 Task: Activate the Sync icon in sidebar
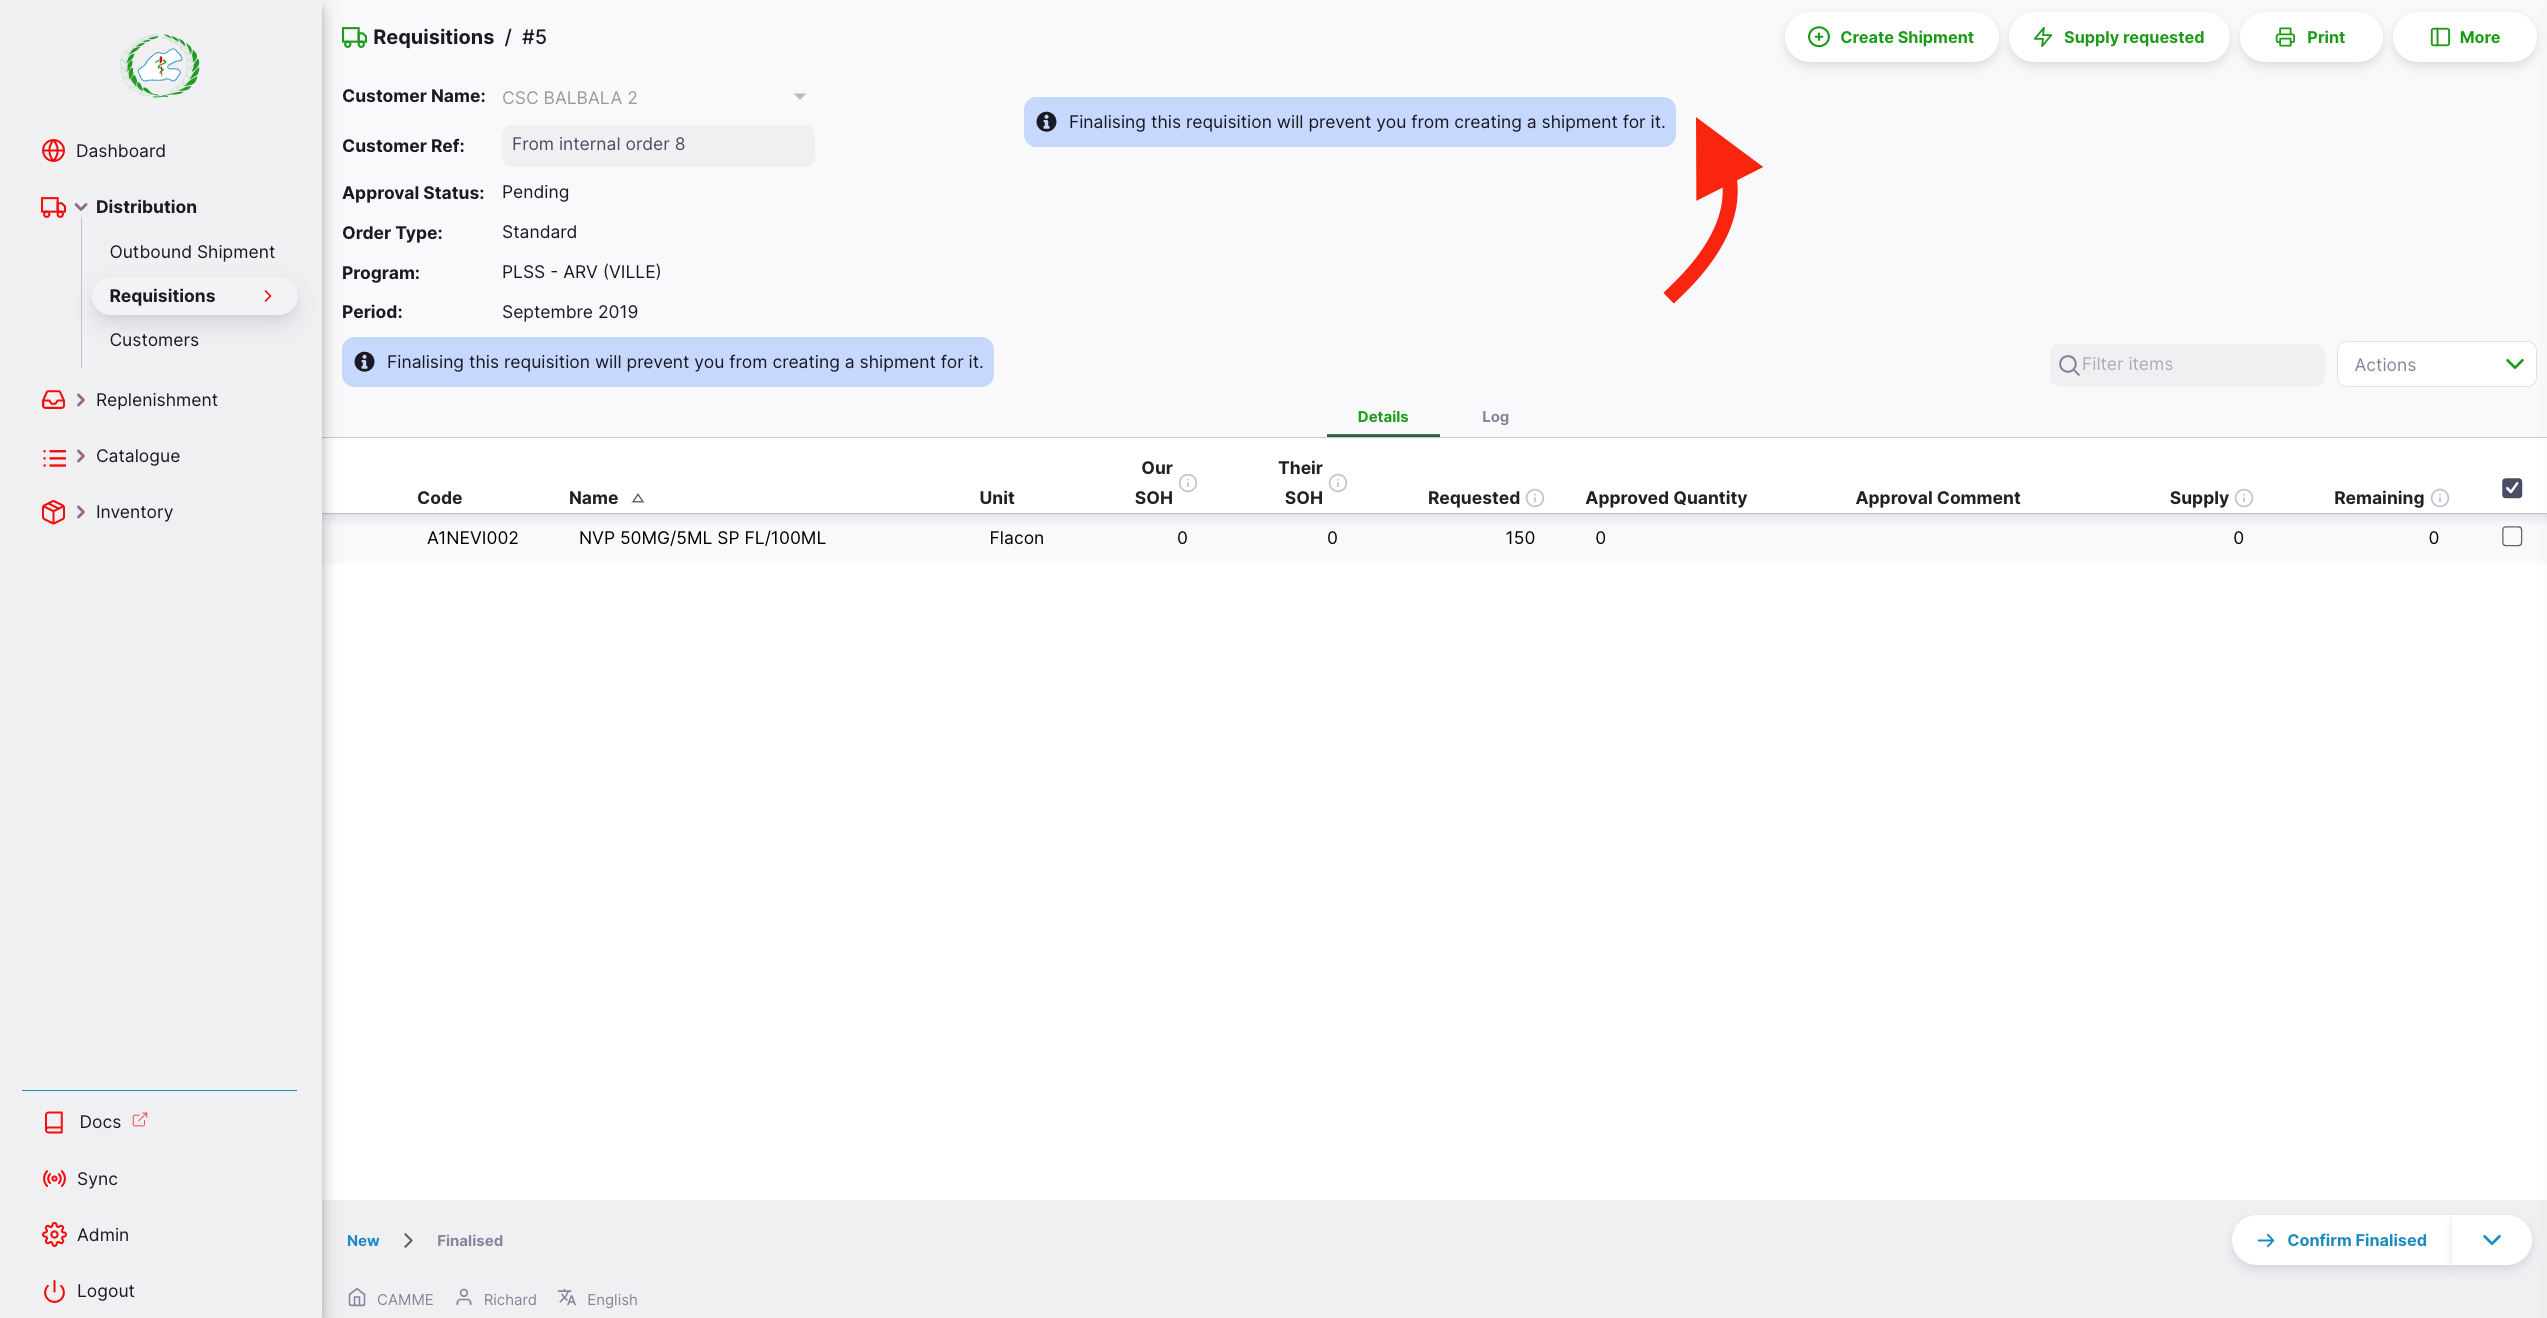54,1178
